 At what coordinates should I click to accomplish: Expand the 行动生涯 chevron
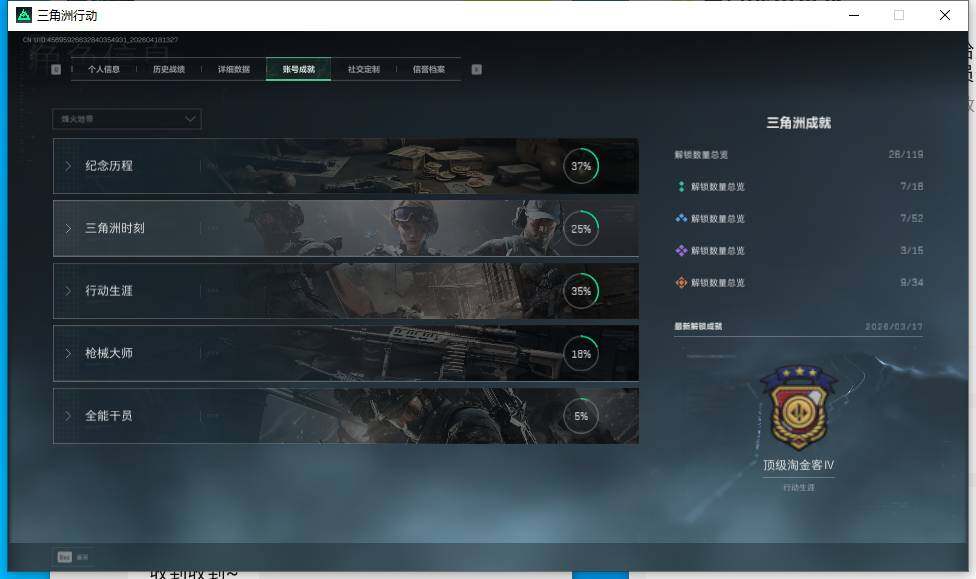[68, 291]
